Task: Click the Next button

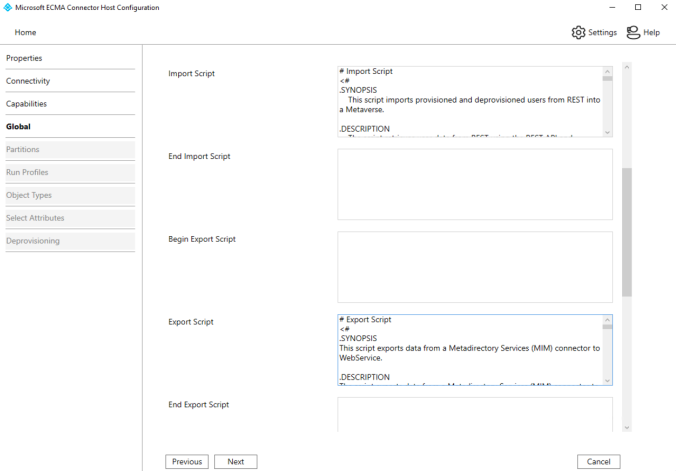Action: coord(235,462)
